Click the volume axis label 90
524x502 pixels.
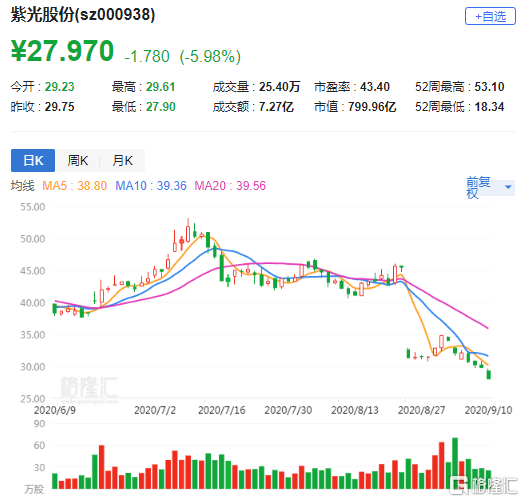[39, 424]
